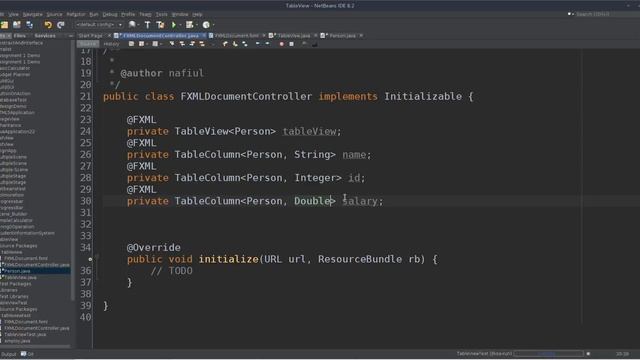Expand the Profile Project dropdown arrow
Viewport: 640px width, 360px height.
(213, 25)
